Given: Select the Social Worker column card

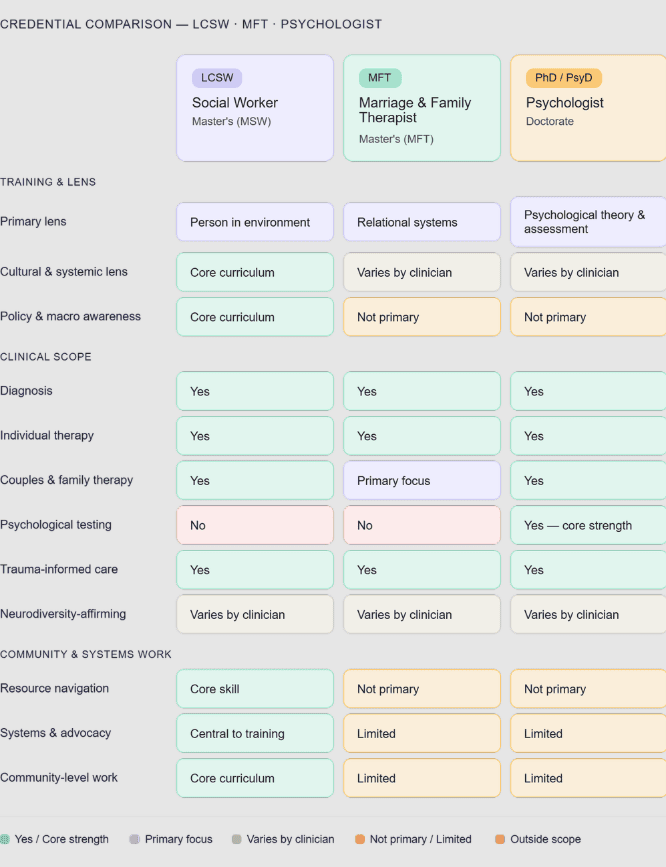Looking at the screenshot, I should [254, 108].
